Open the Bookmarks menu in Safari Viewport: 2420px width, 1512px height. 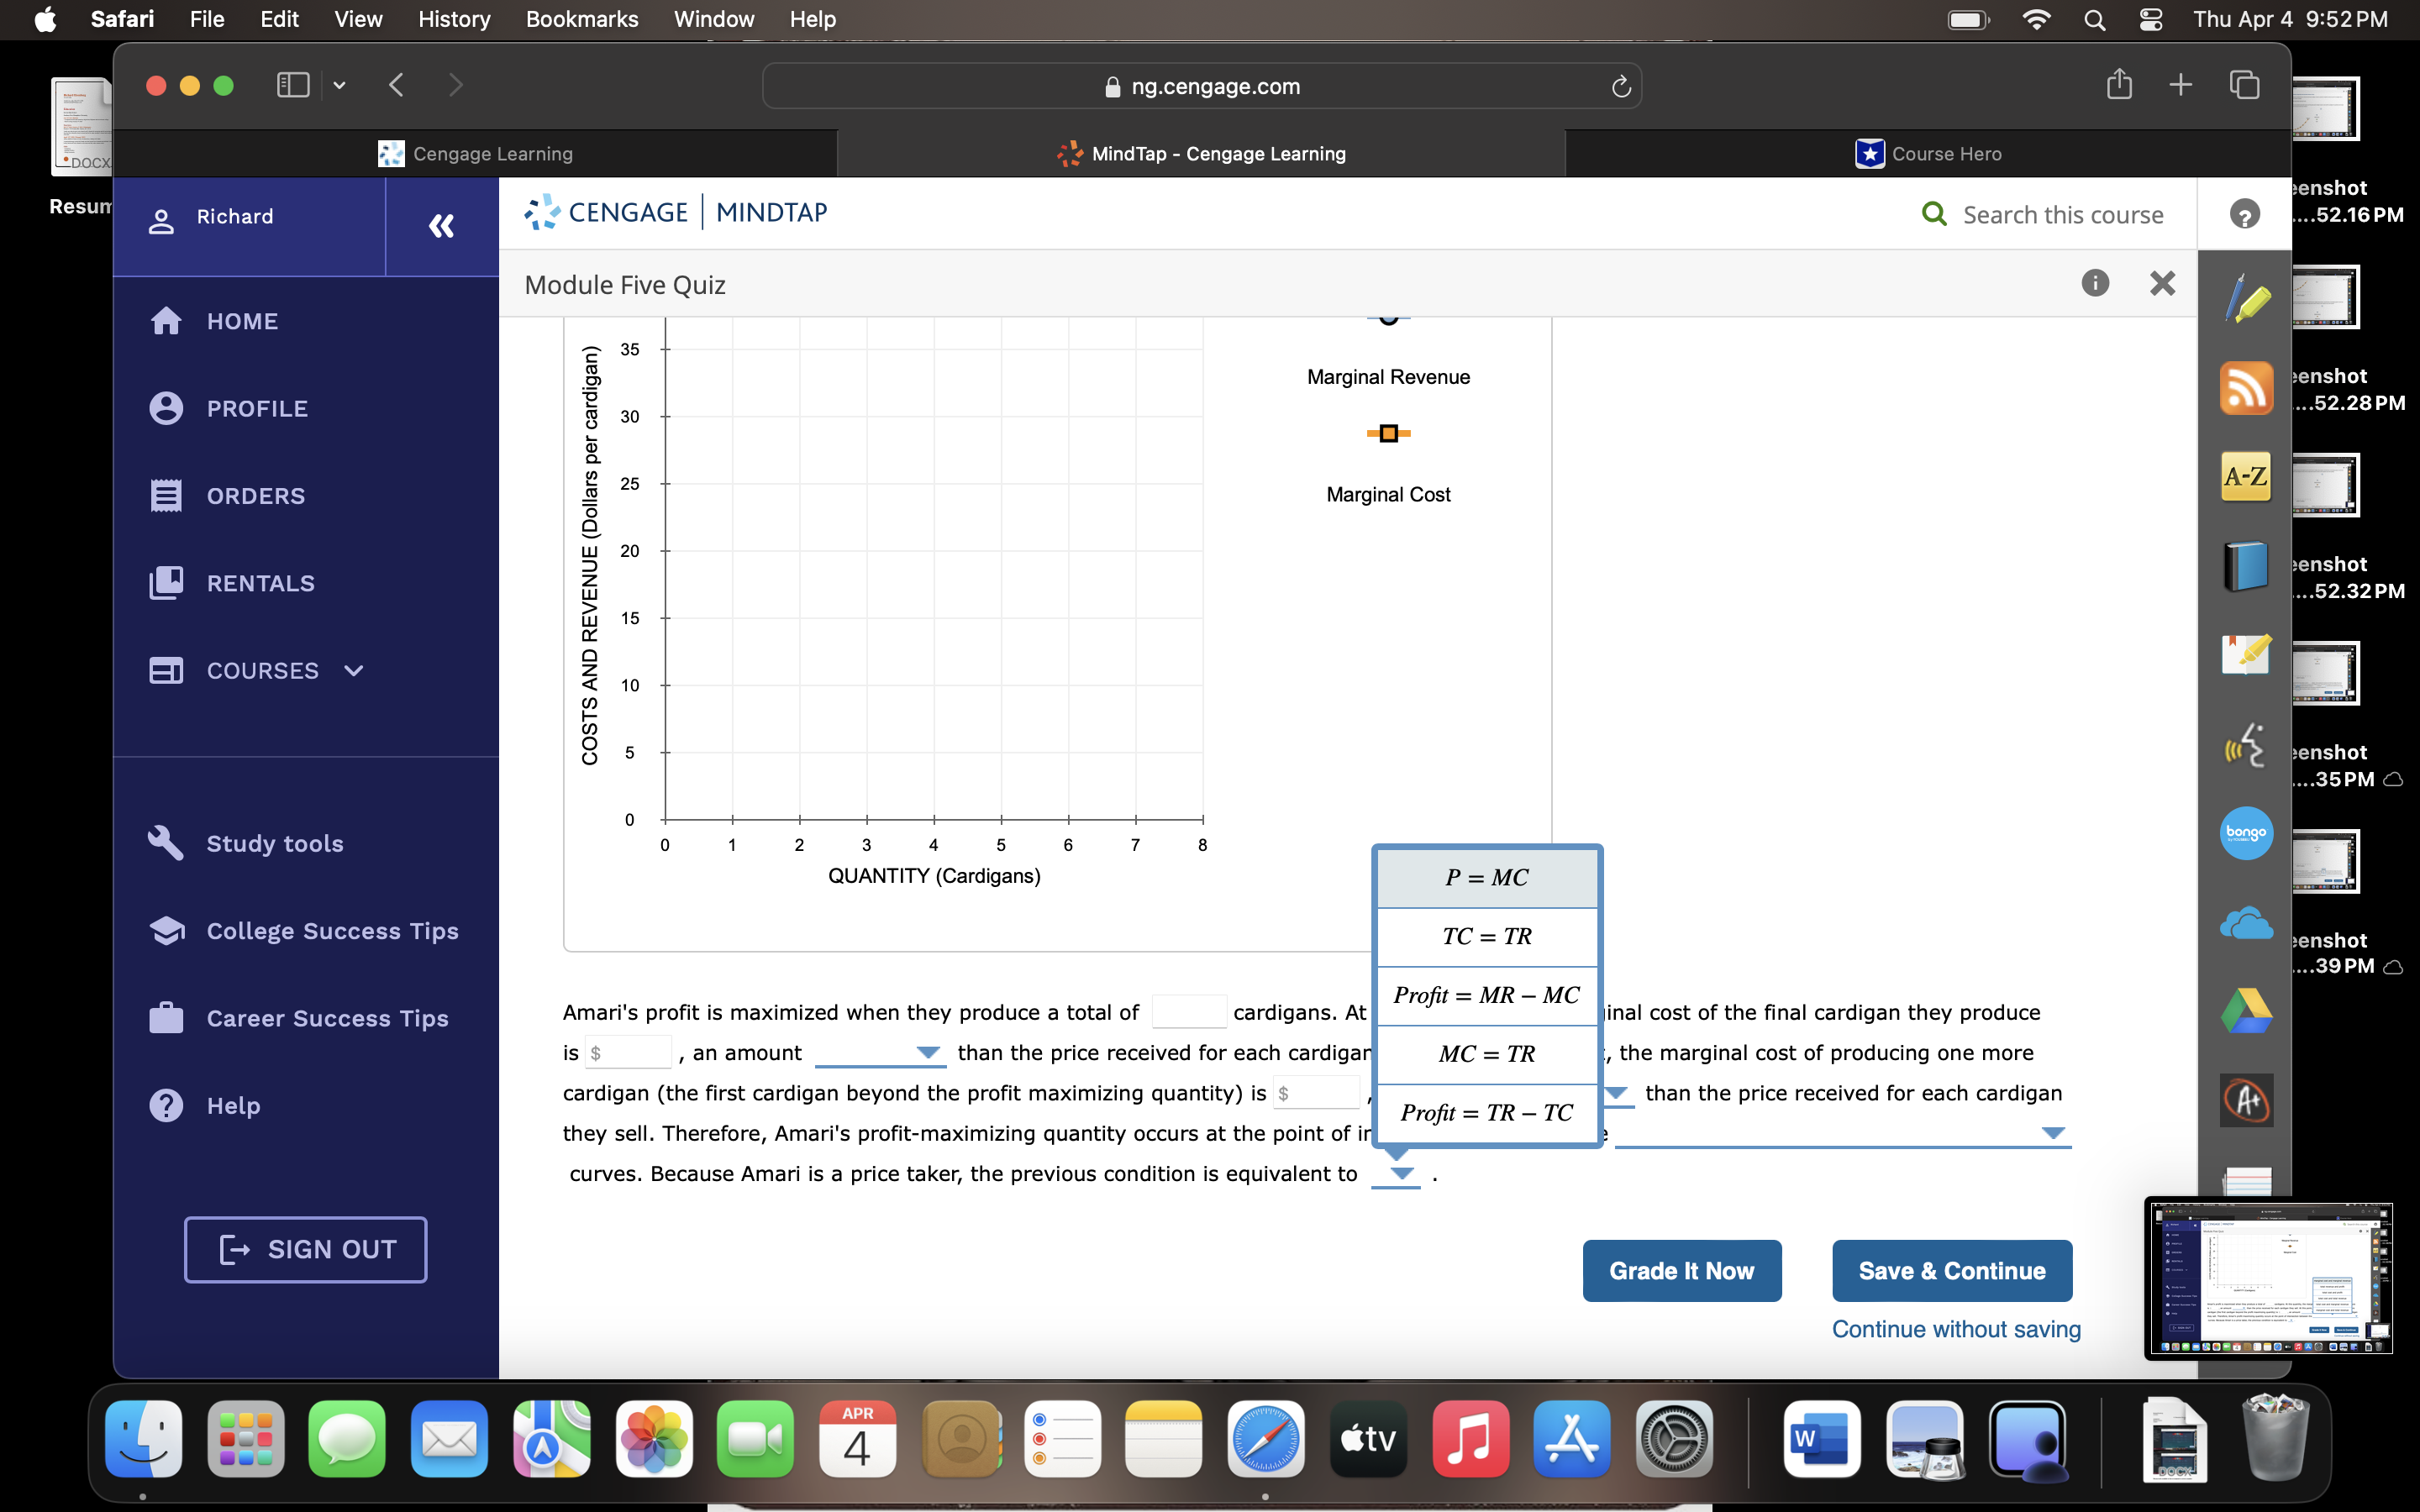582,19
